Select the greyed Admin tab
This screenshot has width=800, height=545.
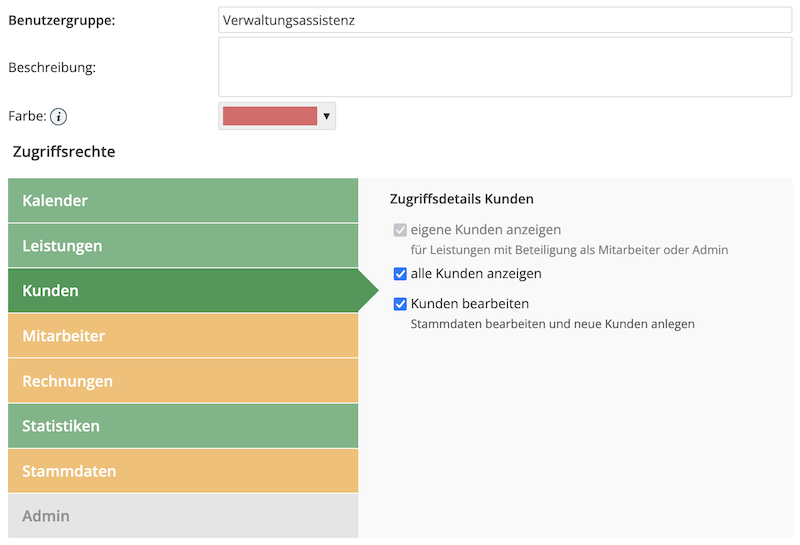183,516
